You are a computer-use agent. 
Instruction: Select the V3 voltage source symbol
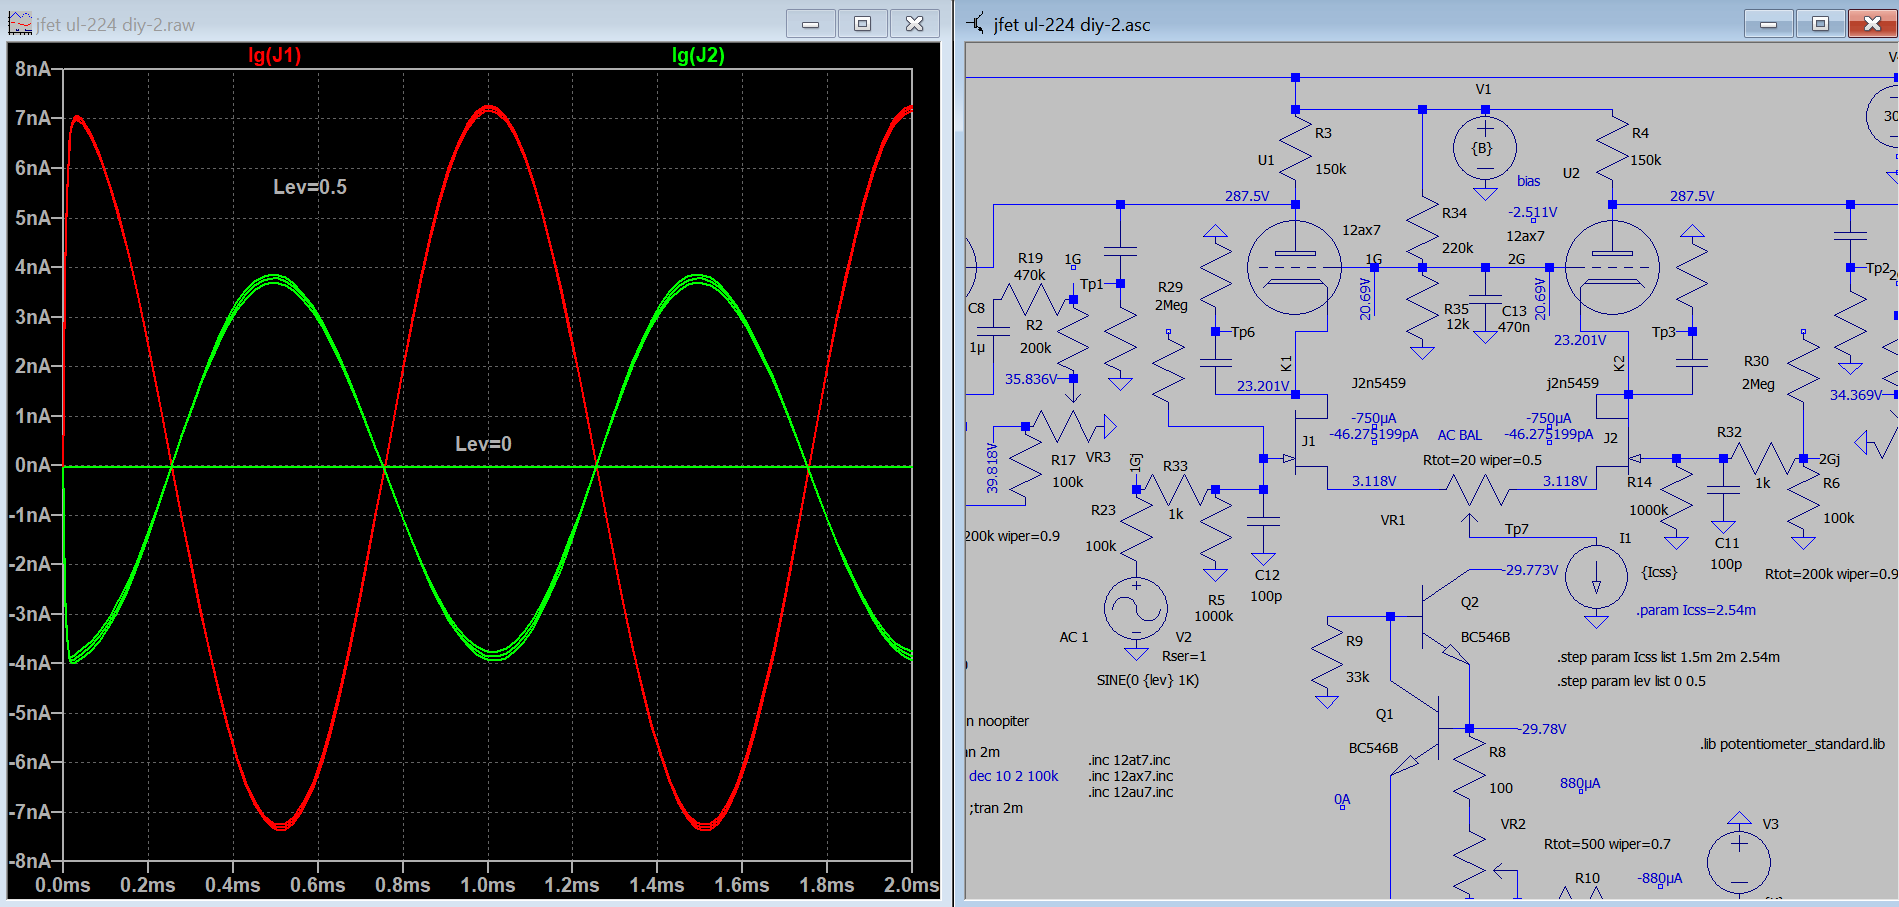(1739, 861)
